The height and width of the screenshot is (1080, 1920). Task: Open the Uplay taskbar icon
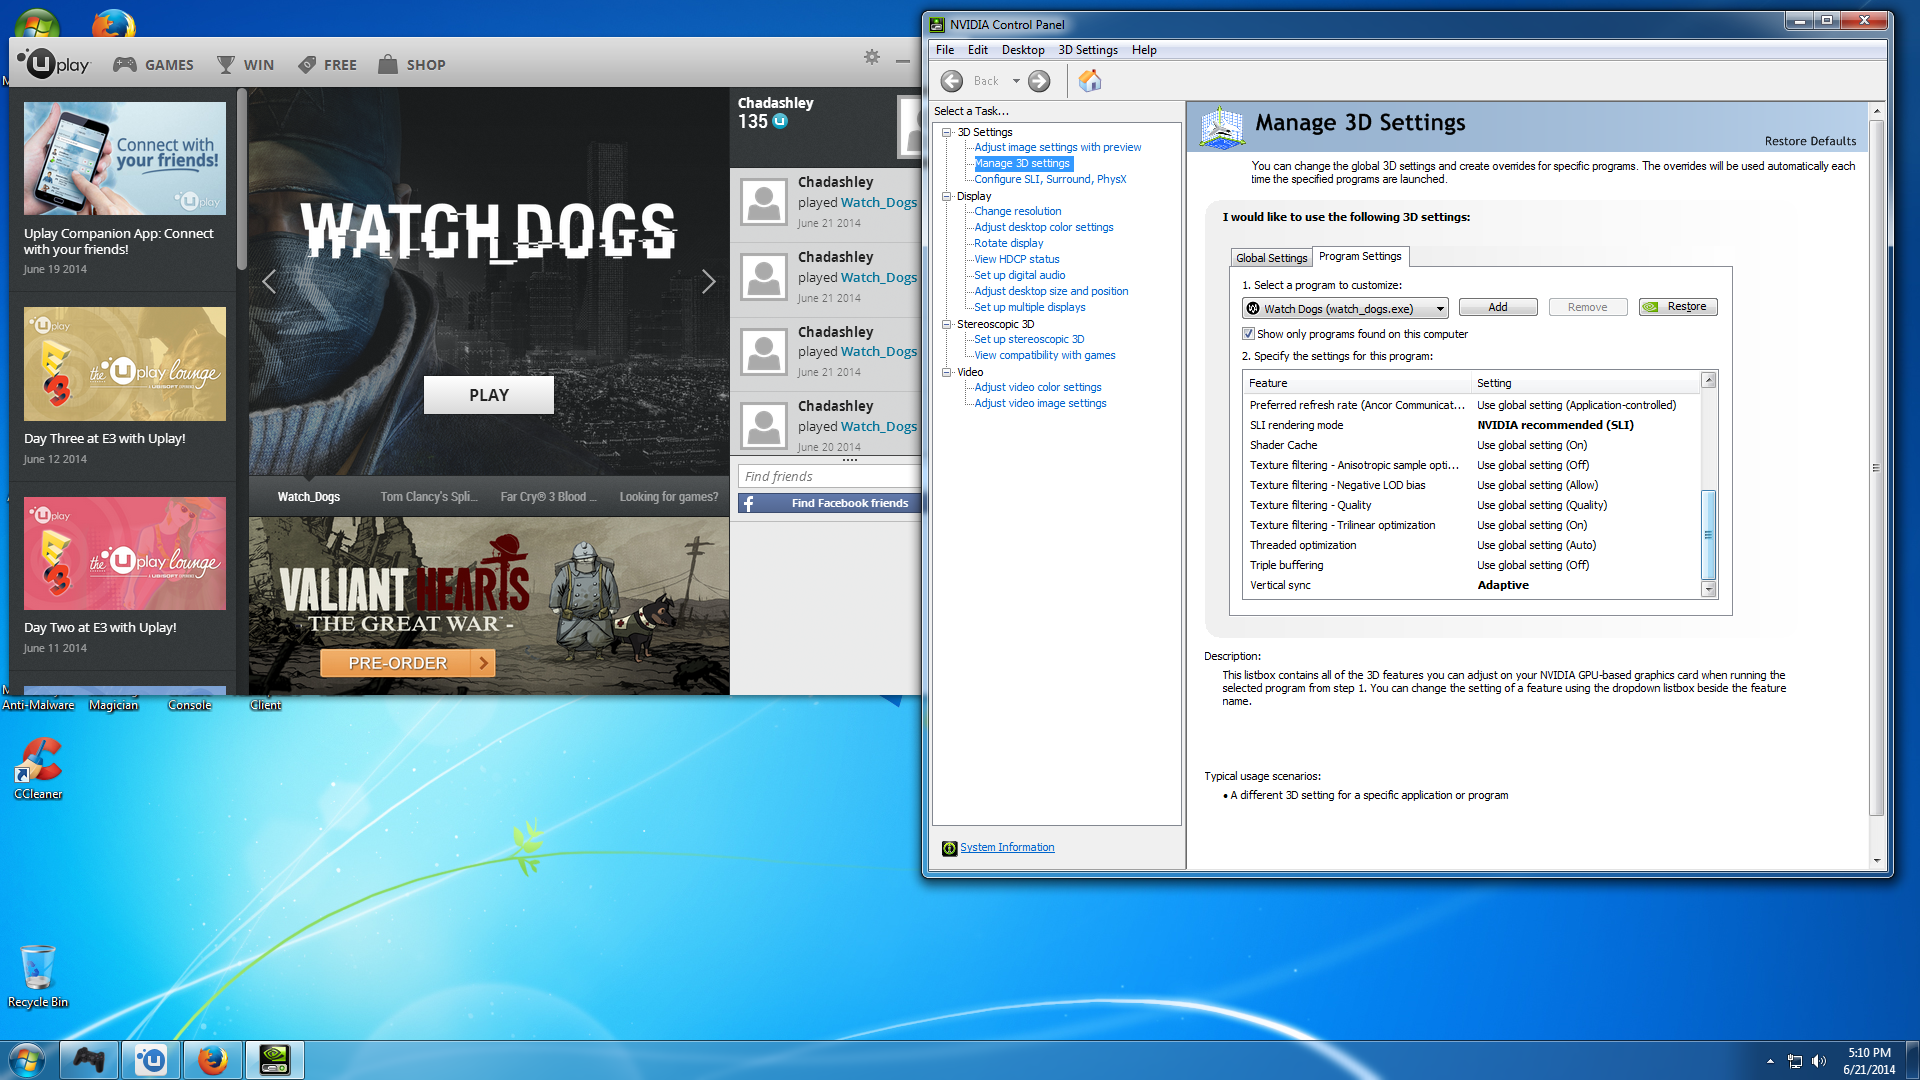(151, 1060)
